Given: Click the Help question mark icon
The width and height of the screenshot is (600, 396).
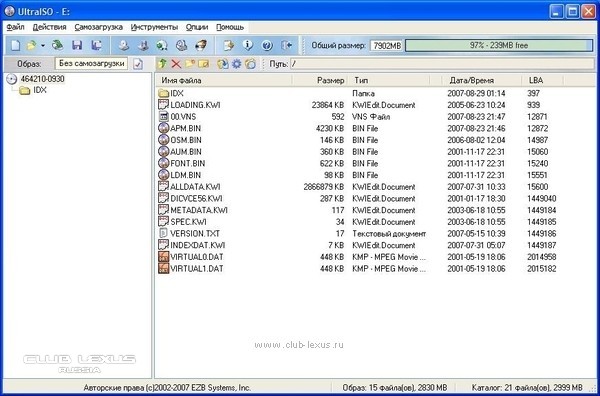Looking at the screenshot, I should pyautogui.click(x=267, y=46).
